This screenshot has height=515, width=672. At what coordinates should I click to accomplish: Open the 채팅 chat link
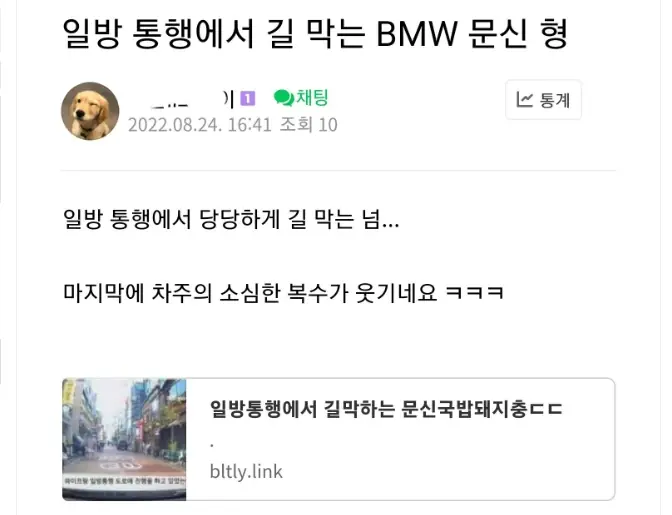[x=301, y=98]
